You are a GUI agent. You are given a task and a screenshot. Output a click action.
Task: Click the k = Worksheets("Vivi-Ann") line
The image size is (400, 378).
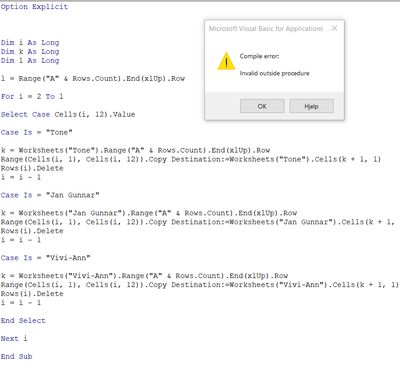coord(144,276)
